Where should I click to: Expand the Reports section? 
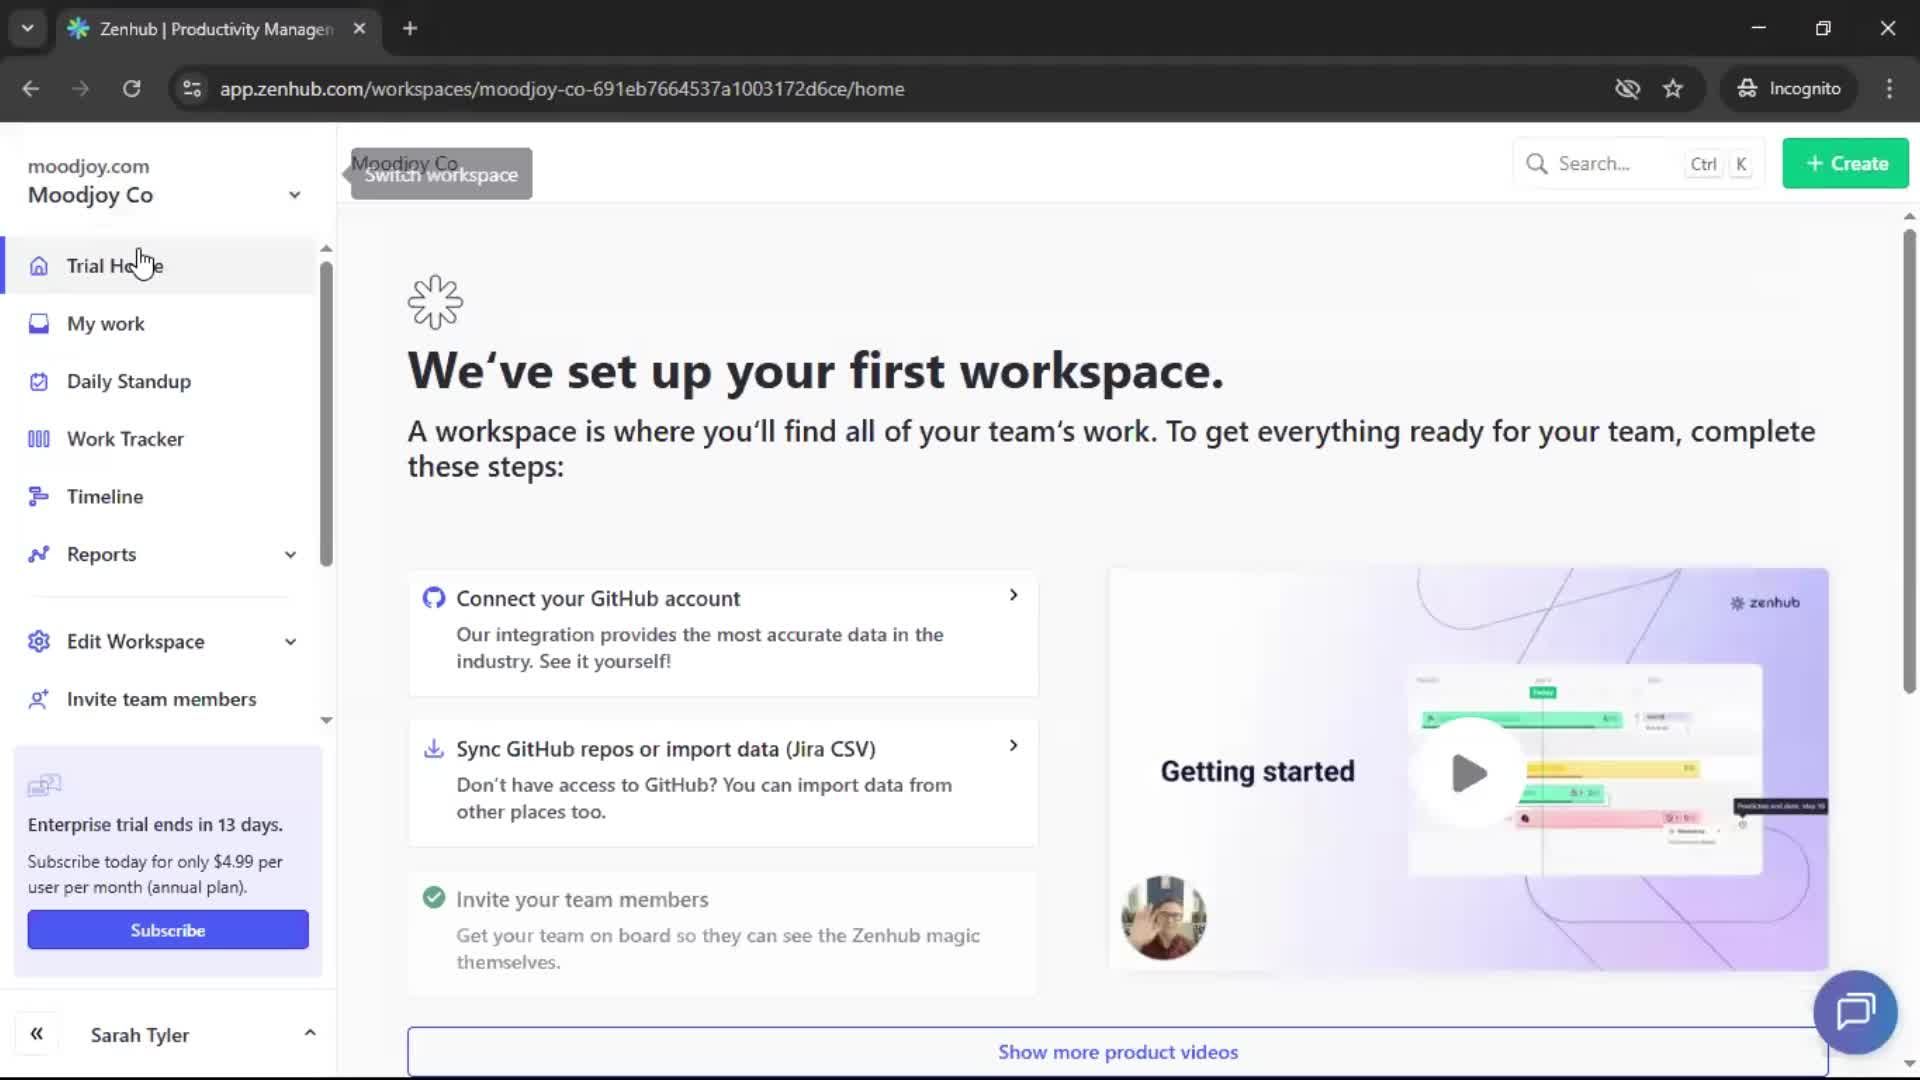pyautogui.click(x=290, y=554)
